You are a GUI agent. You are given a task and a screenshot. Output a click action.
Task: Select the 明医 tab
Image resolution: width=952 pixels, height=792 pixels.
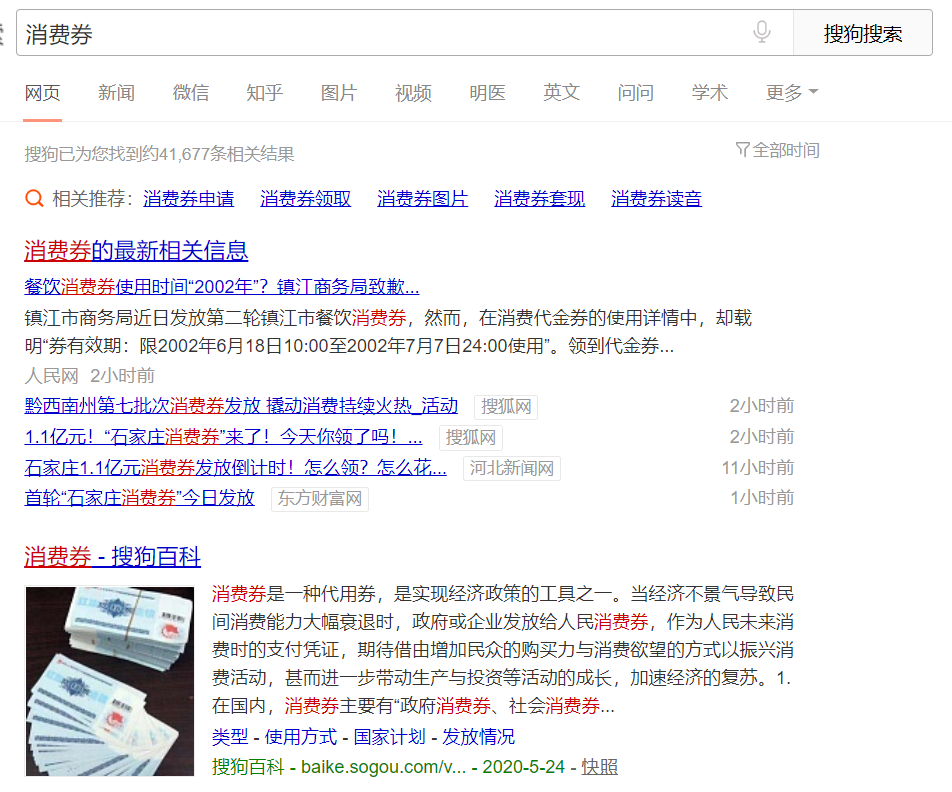(x=488, y=92)
